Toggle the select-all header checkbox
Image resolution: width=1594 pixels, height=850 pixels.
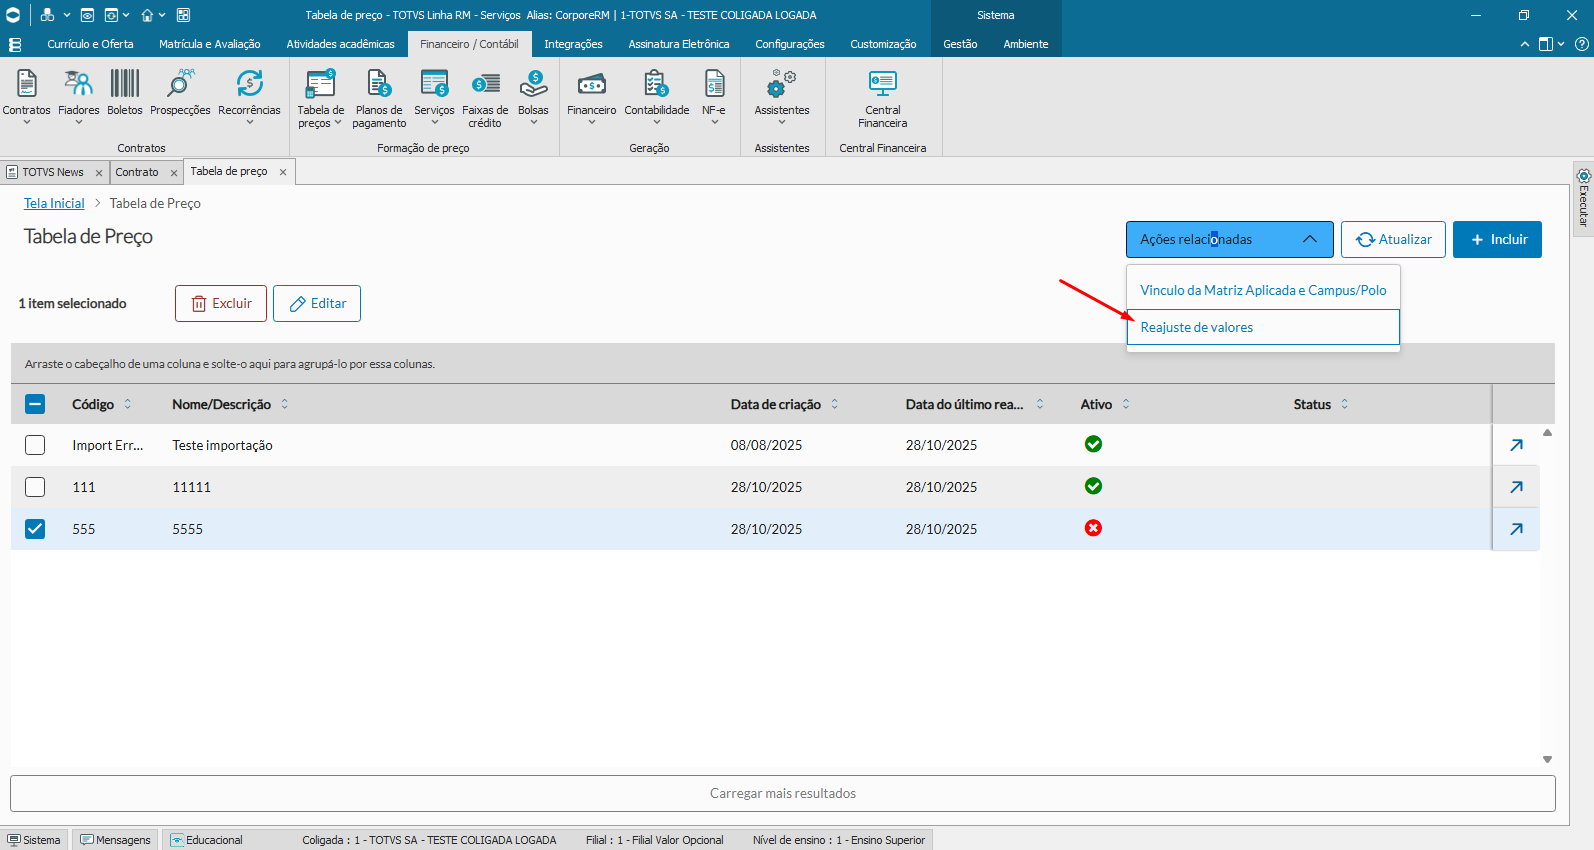[35, 404]
